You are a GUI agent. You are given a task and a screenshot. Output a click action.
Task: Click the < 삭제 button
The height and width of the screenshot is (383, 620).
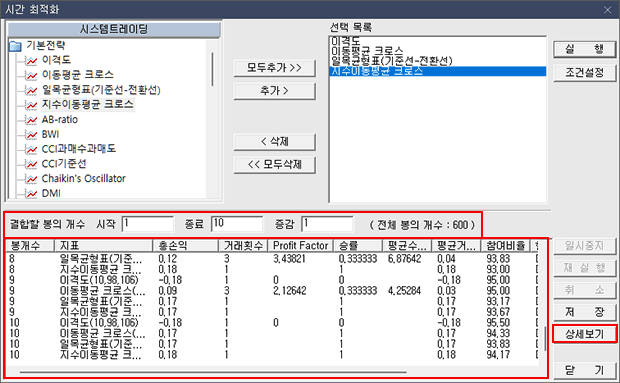274,142
